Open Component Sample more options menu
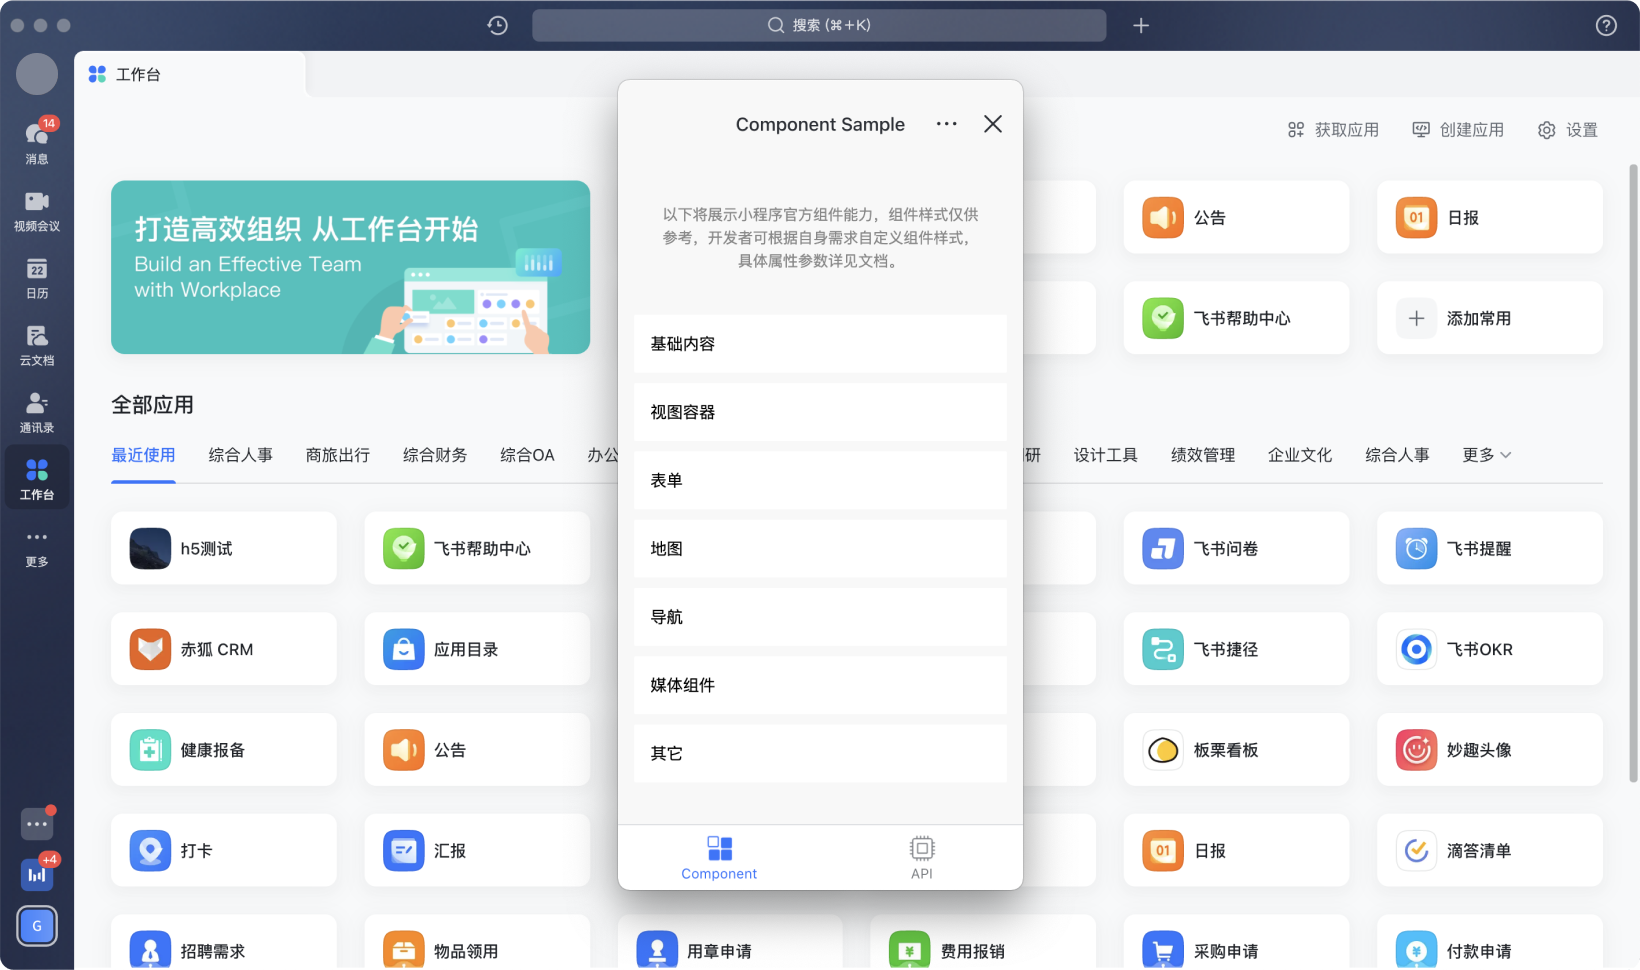The width and height of the screenshot is (1640, 970). point(947,124)
